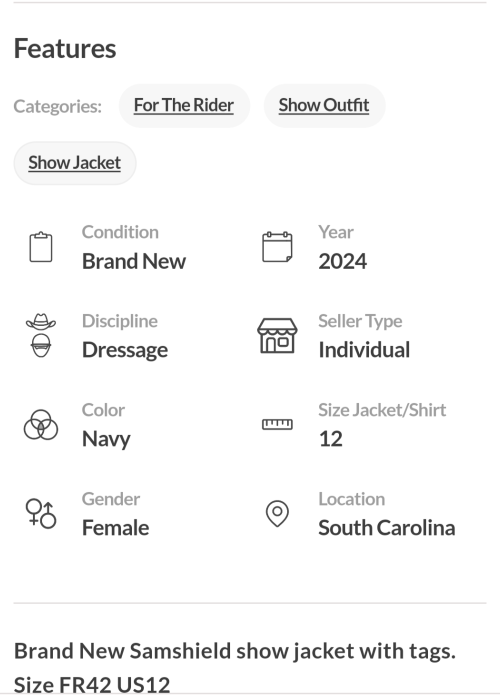
Task: Click the 2024 year value
Action: 343,261
